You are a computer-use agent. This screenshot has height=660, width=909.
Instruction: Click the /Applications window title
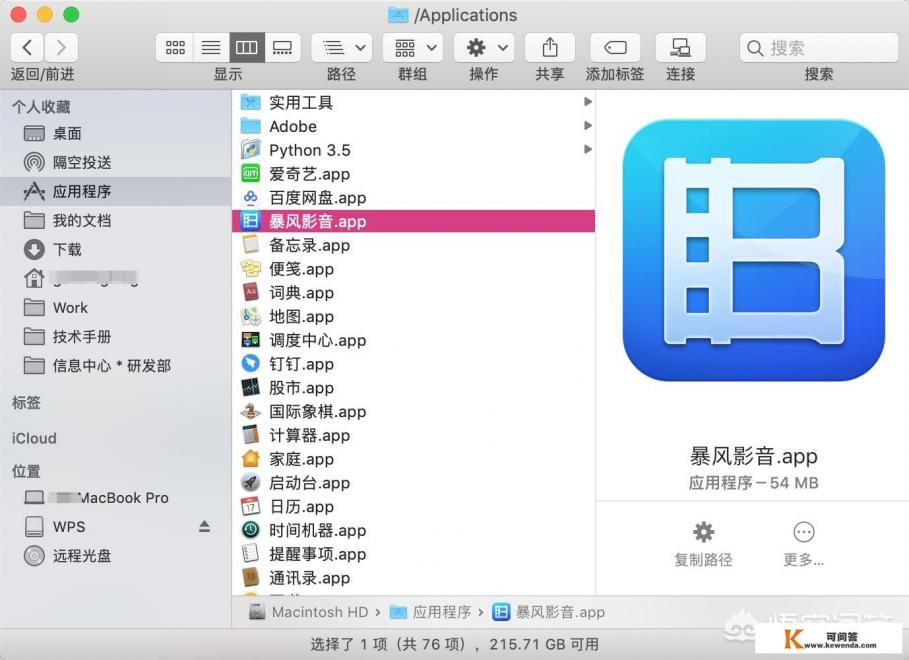click(x=453, y=15)
